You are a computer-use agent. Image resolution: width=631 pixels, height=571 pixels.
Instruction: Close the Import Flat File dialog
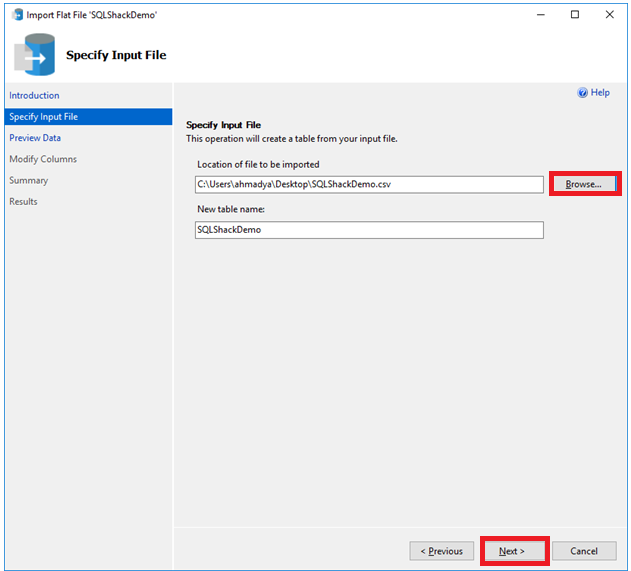pyautogui.click(x=609, y=15)
